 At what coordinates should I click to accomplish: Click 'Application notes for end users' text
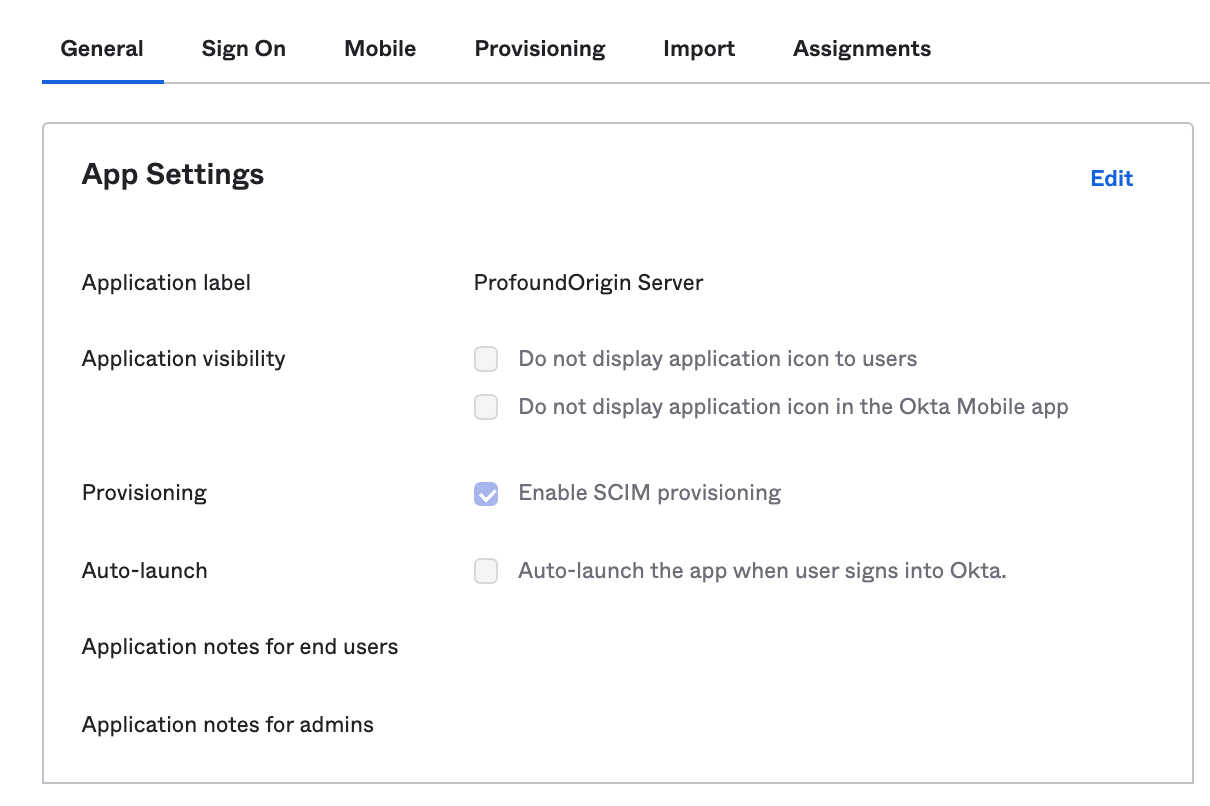[240, 647]
